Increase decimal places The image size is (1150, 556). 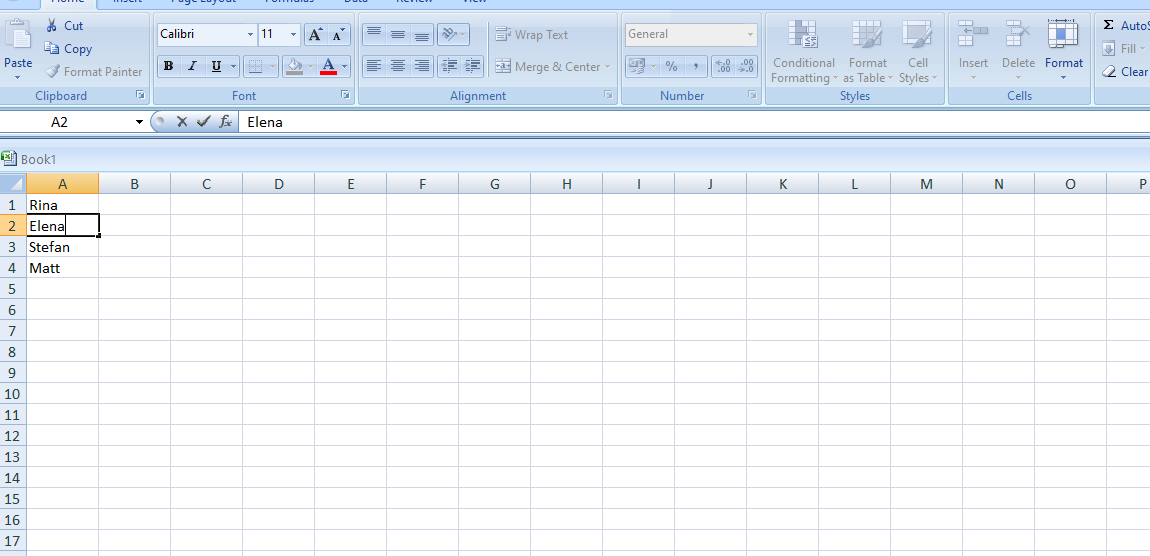click(x=722, y=67)
